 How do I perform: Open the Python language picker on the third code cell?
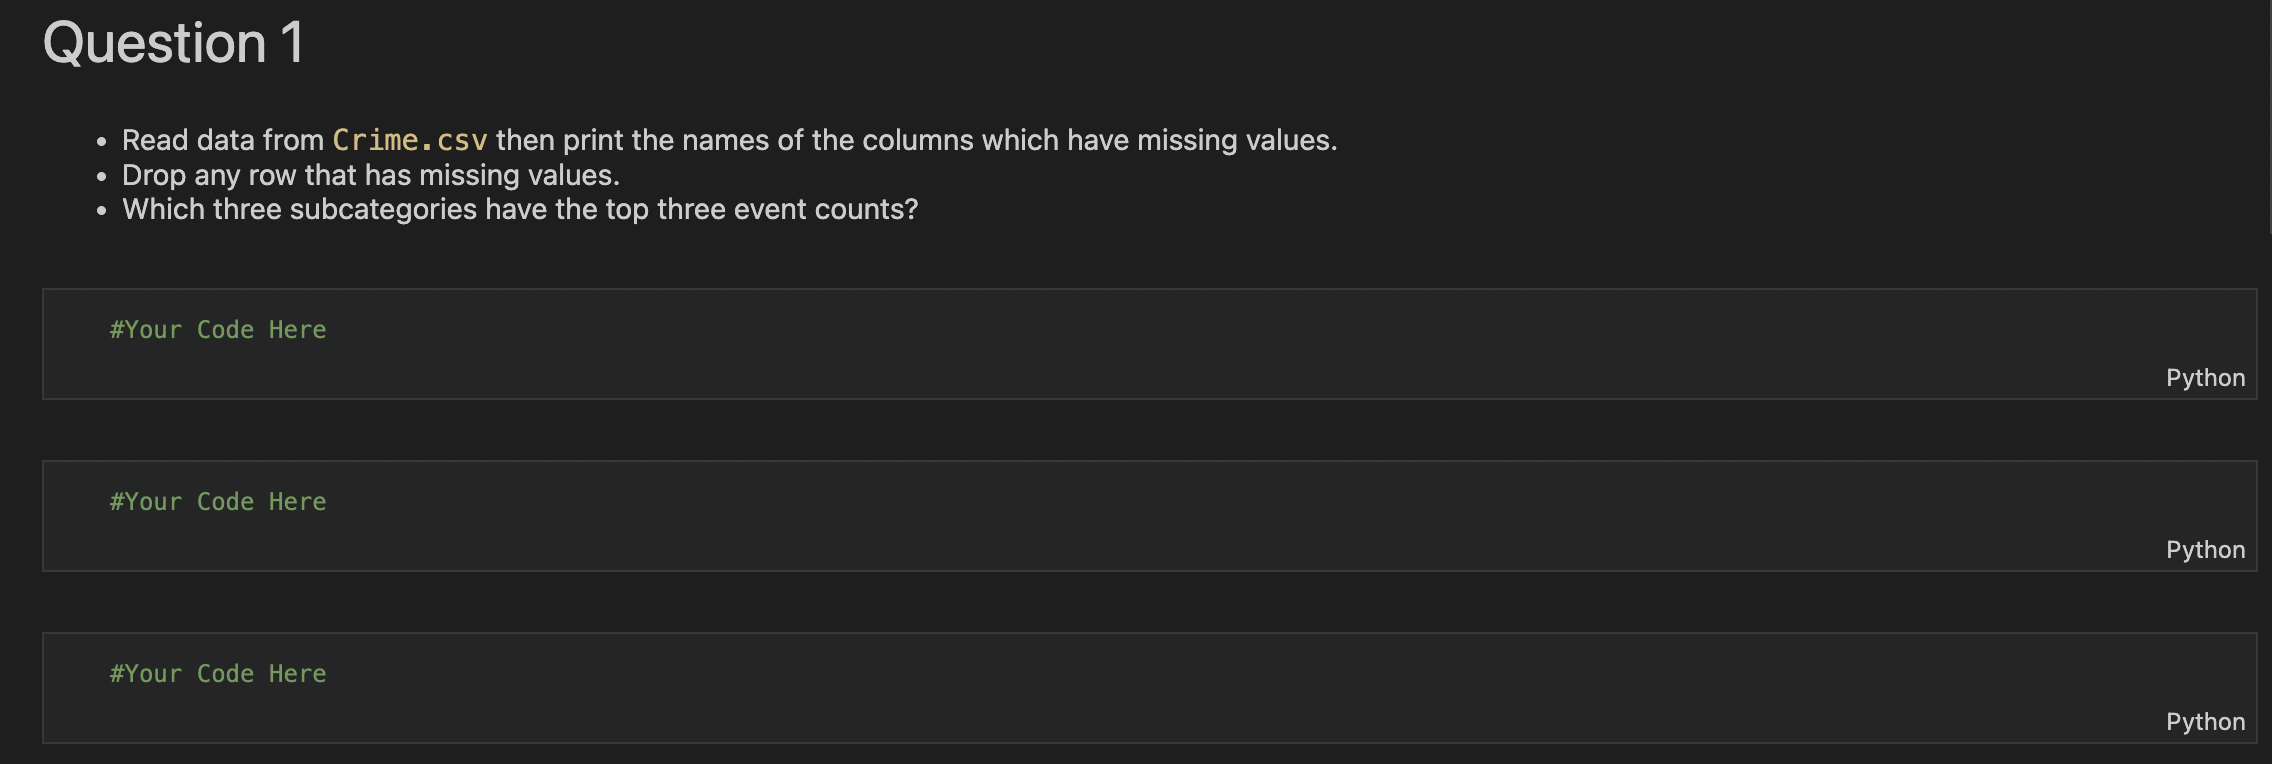(2205, 722)
